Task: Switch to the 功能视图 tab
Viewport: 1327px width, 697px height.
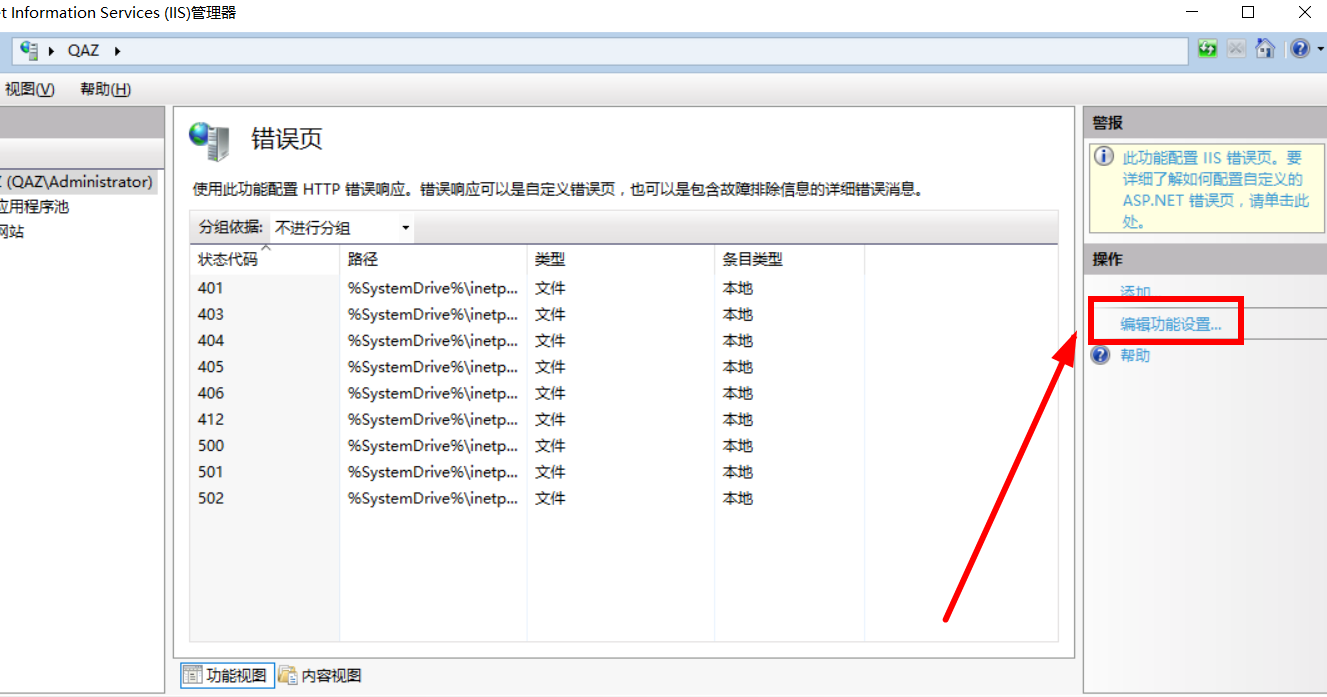Action: tap(226, 676)
